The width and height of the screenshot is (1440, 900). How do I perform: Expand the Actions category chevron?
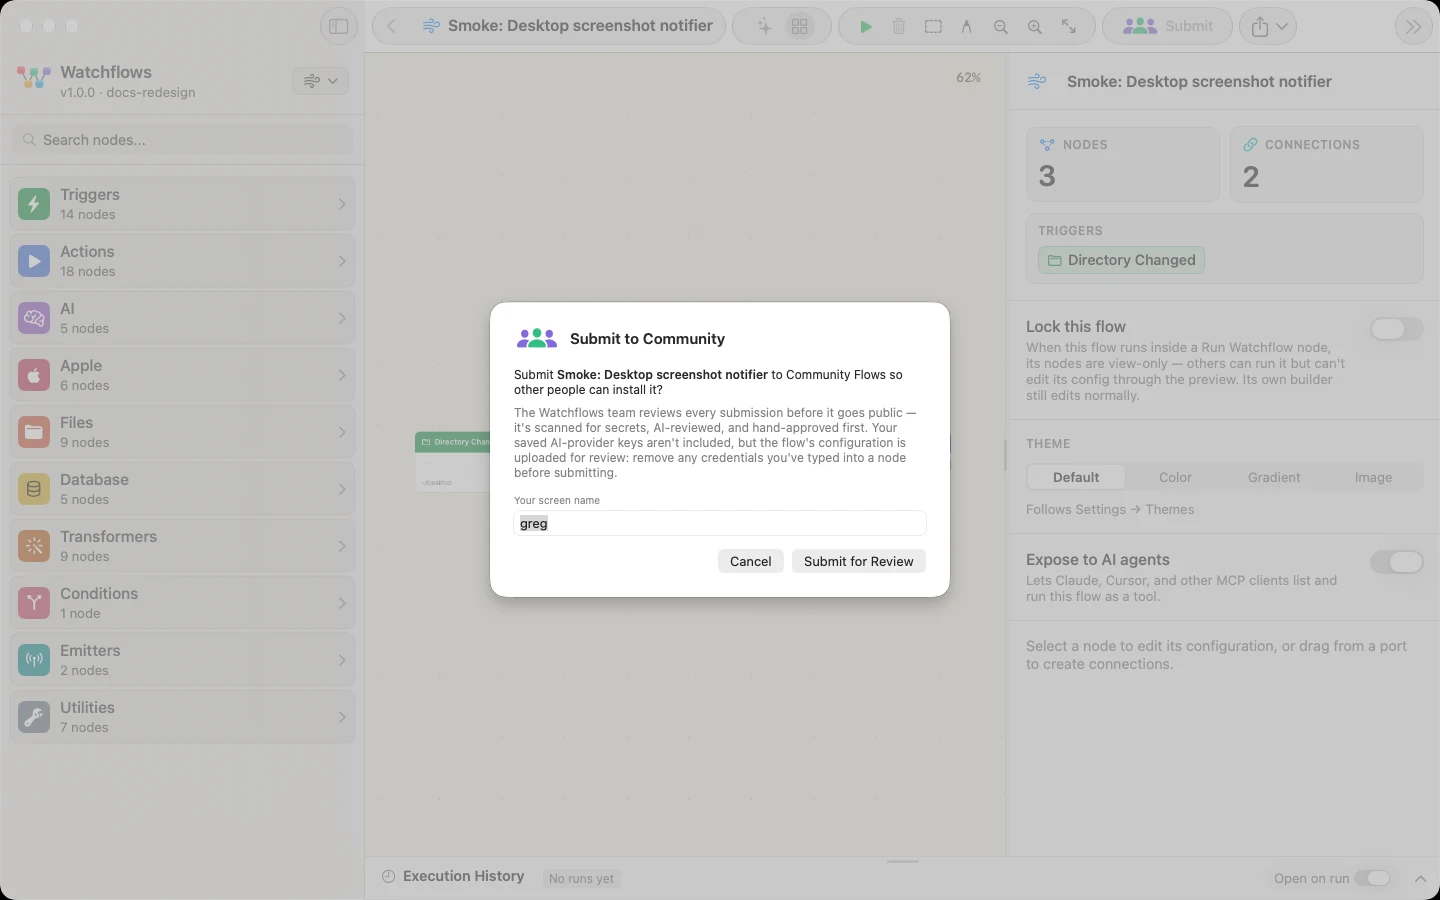pyautogui.click(x=342, y=261)
